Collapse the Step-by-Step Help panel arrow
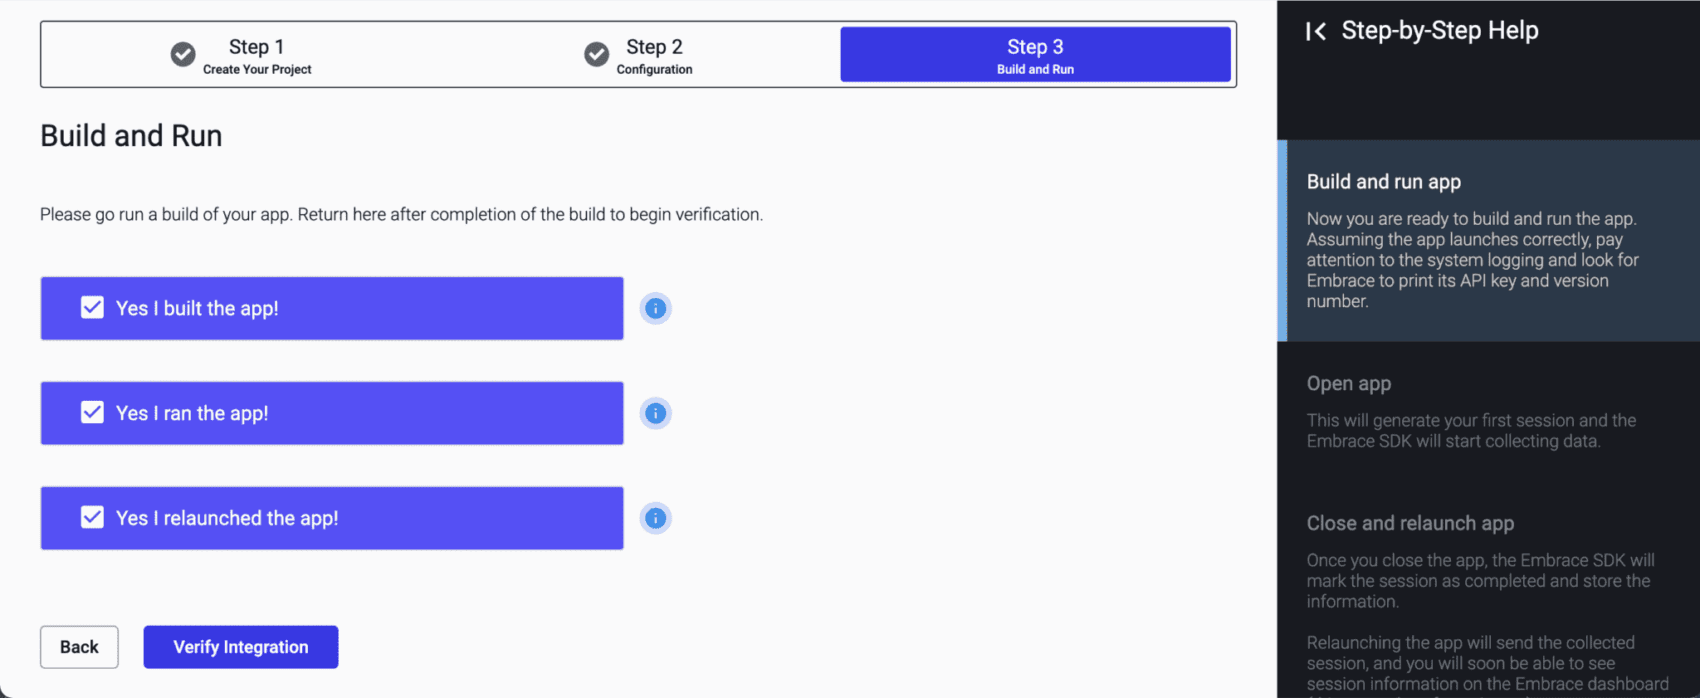1700x698 pixels. [x=1316, y=32]
